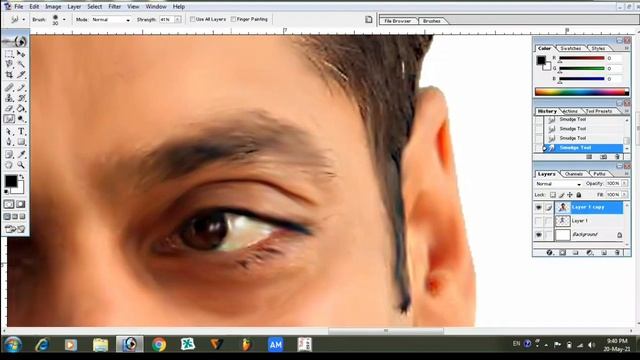Open the Image menu
Viewport: 640px width, 360px height.
[x=53, y=7]
